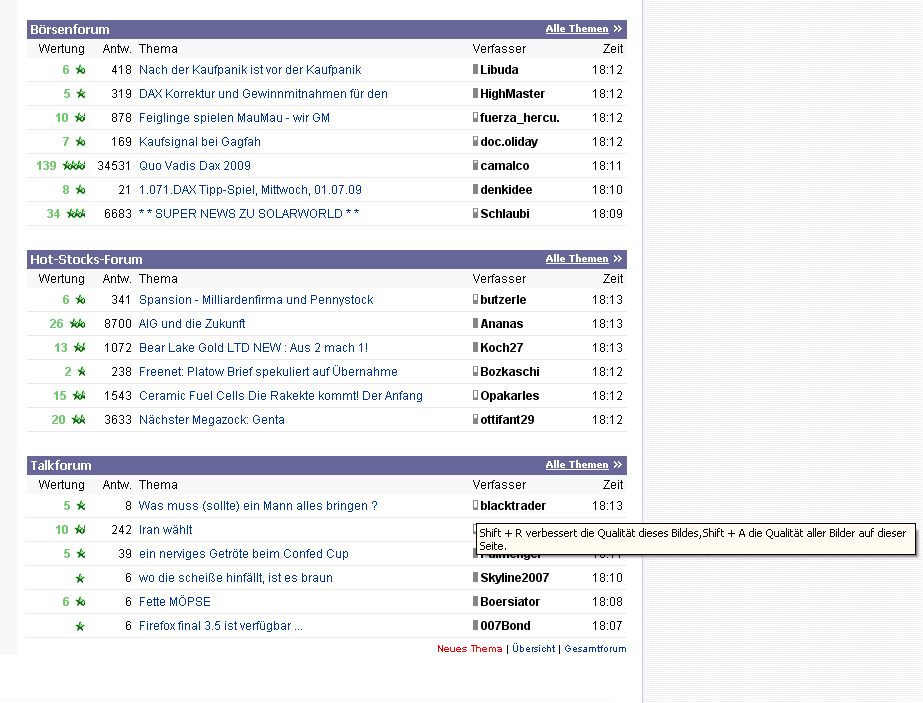Viewport: 923px width, 703px height.
Task: Open the Ceramic Fuel Cells thread
Action: point(280,396)
